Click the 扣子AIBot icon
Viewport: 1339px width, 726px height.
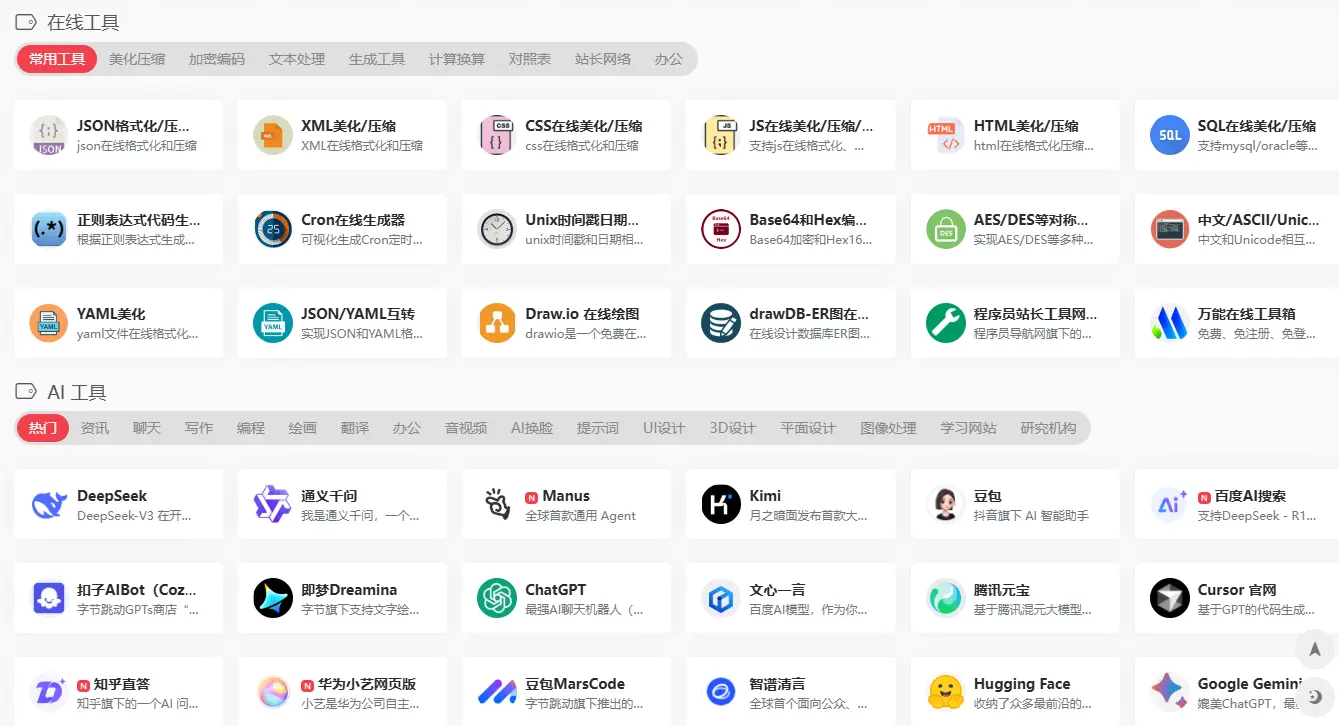tap(49, 599)
